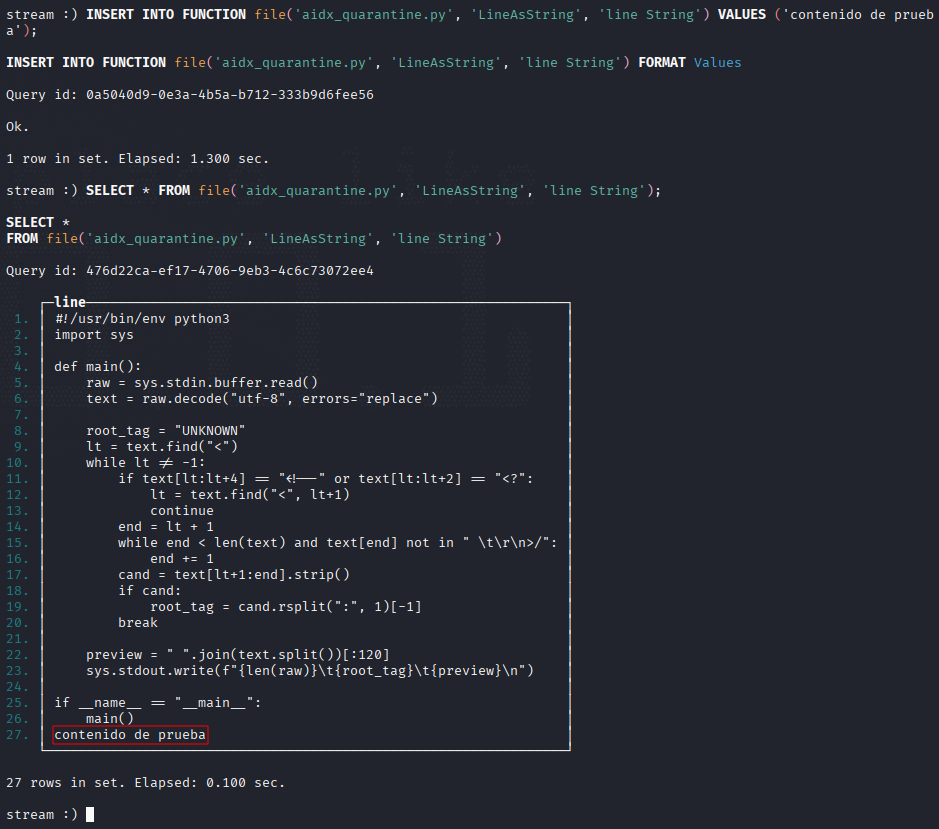
Task: Click the 'main()' call on row 26
Action: tap(110, 719)
